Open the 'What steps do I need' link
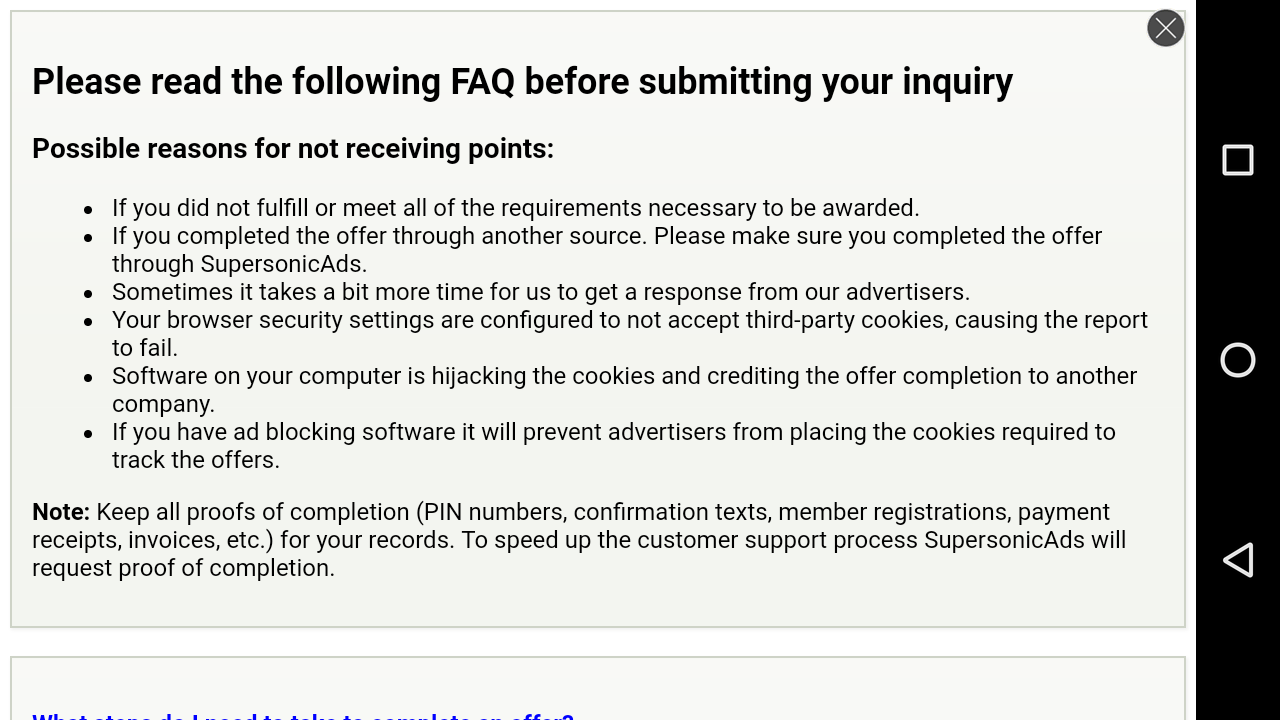 [302, 716]
